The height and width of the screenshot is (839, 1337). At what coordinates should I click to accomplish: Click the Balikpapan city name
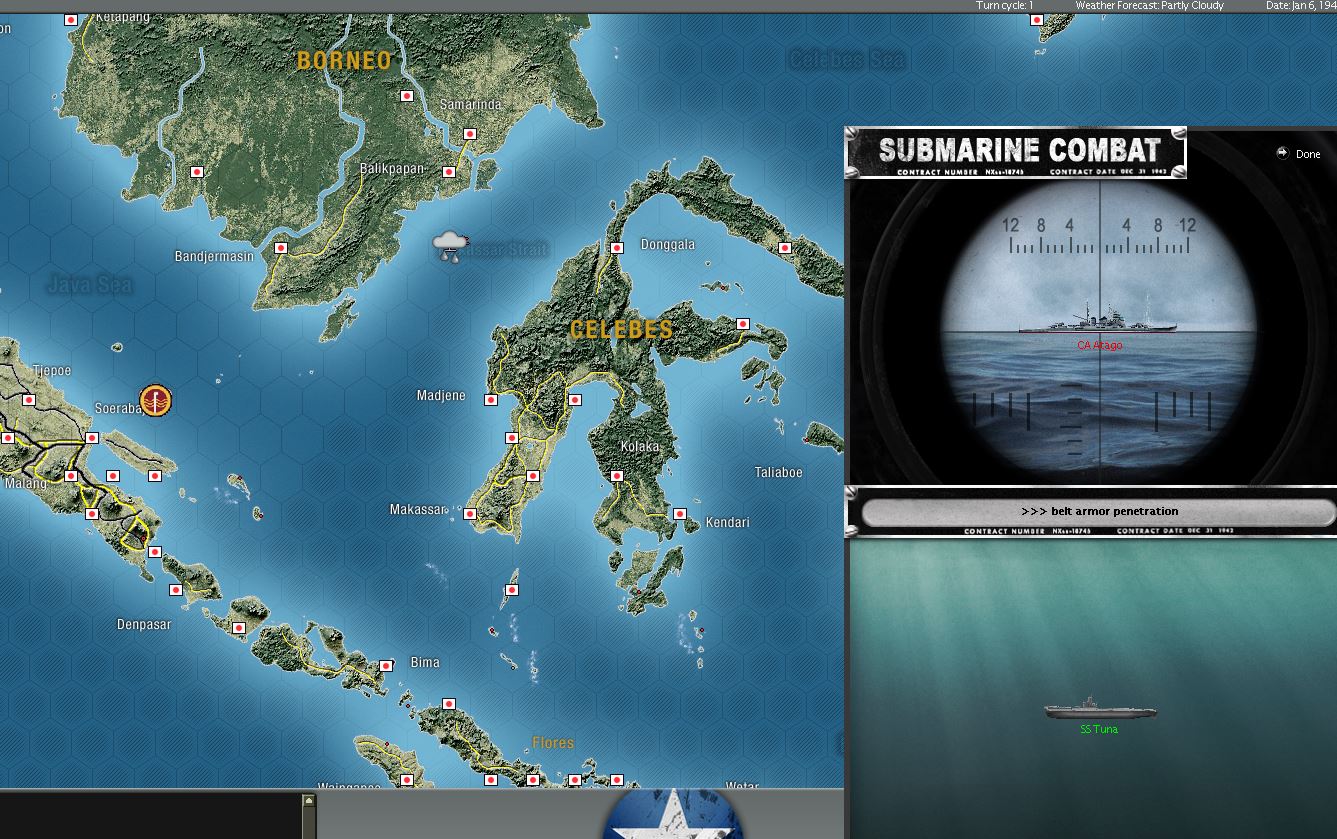tap(392, 170)
